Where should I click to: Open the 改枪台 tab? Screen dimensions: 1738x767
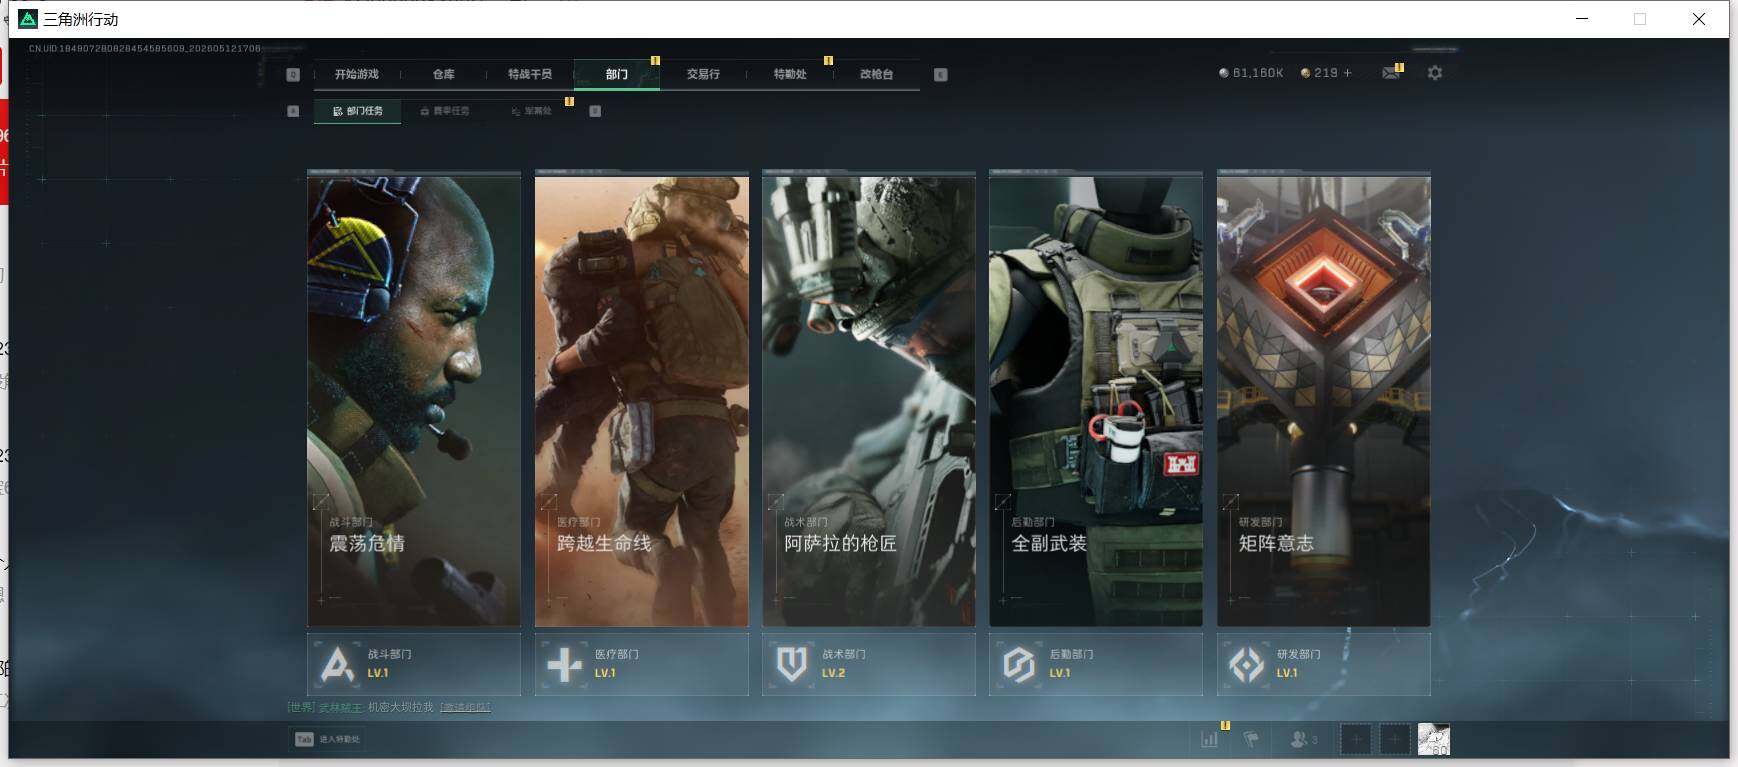[x=876, y=74]
